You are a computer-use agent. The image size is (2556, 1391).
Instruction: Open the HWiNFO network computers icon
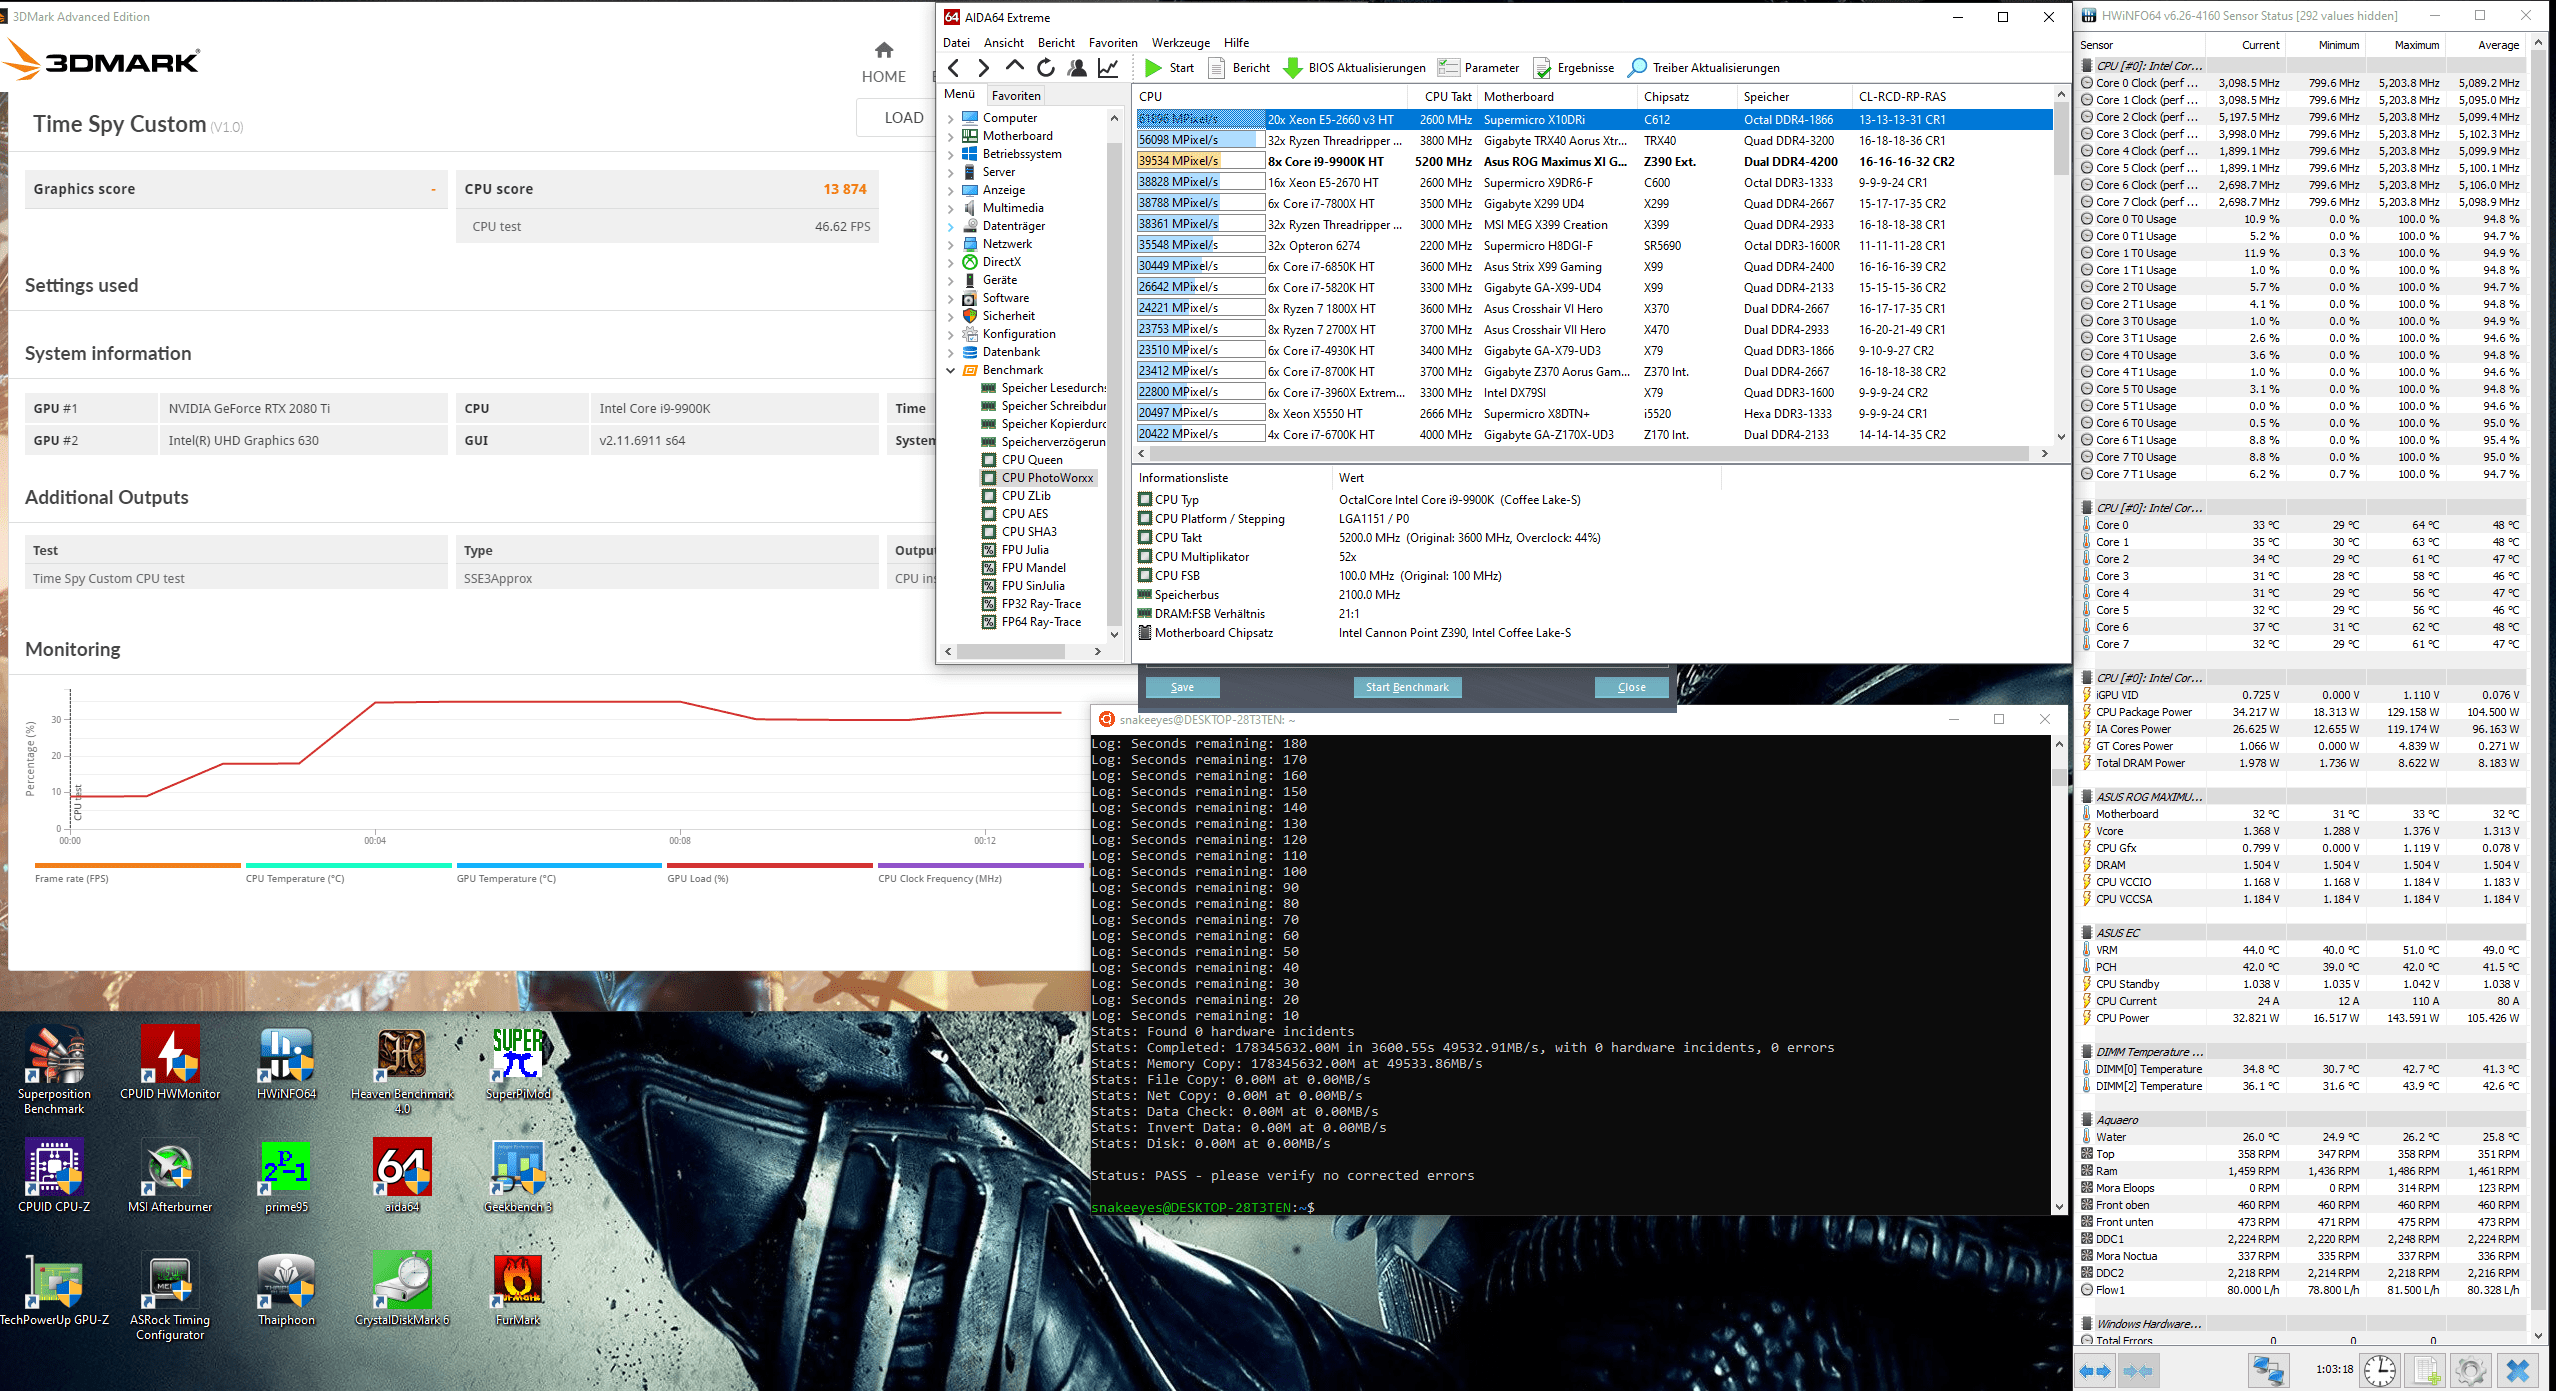pyautogui.click(x=2267, y=1370)
